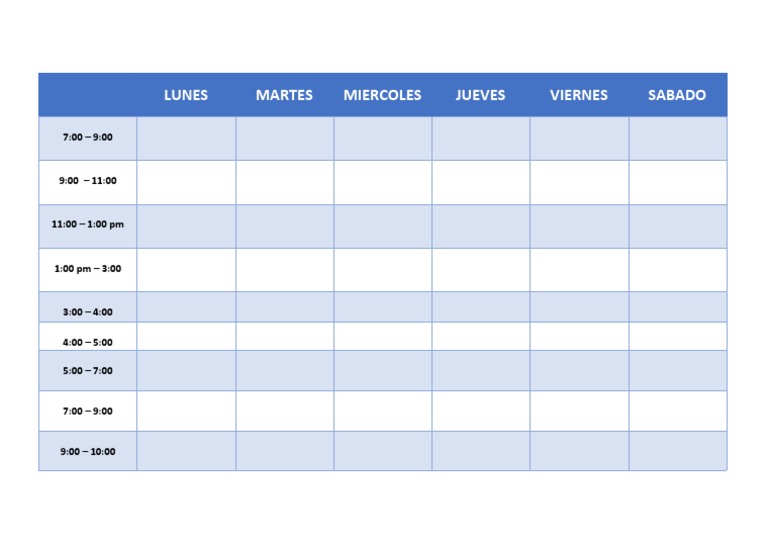Click the VIERNES column header
This screenshot has height=543, width=768.
click(x=578, y=95)
